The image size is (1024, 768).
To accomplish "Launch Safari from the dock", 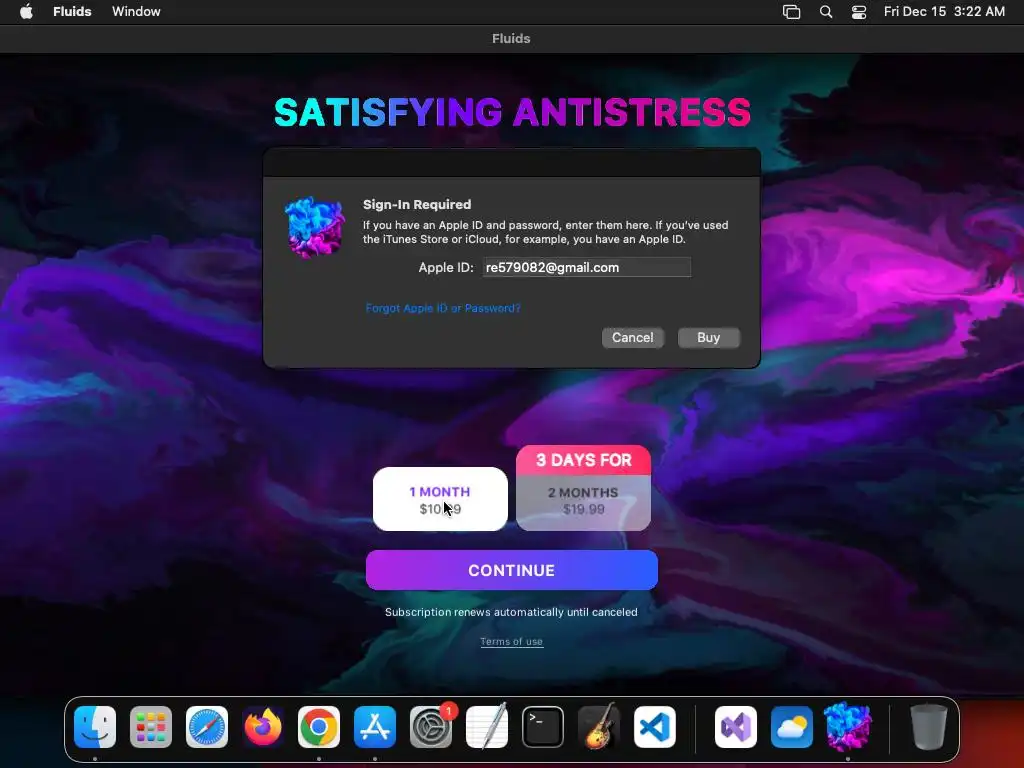I will tap(207, 727).
